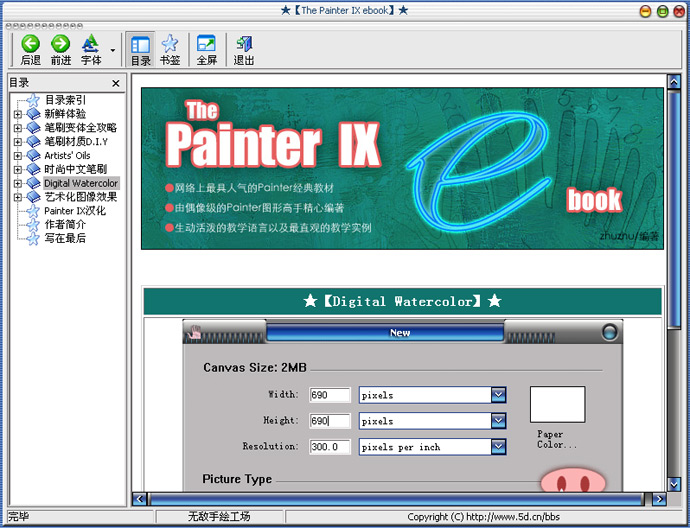Click the horizontal scrollbar thumb
The width and height of the screenshot is (690, 528).
click(x=396, y=499)
